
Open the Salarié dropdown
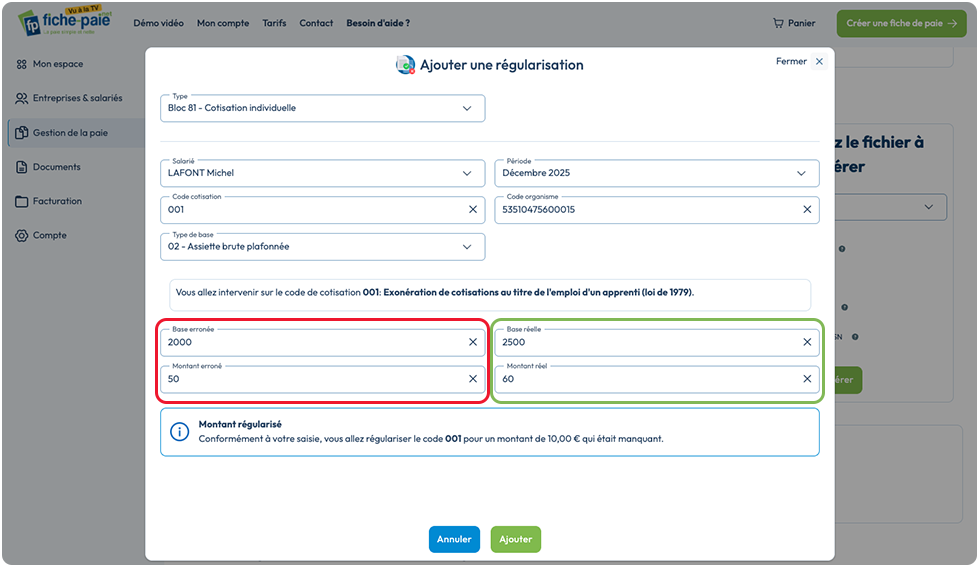click(x=322, y=174)
